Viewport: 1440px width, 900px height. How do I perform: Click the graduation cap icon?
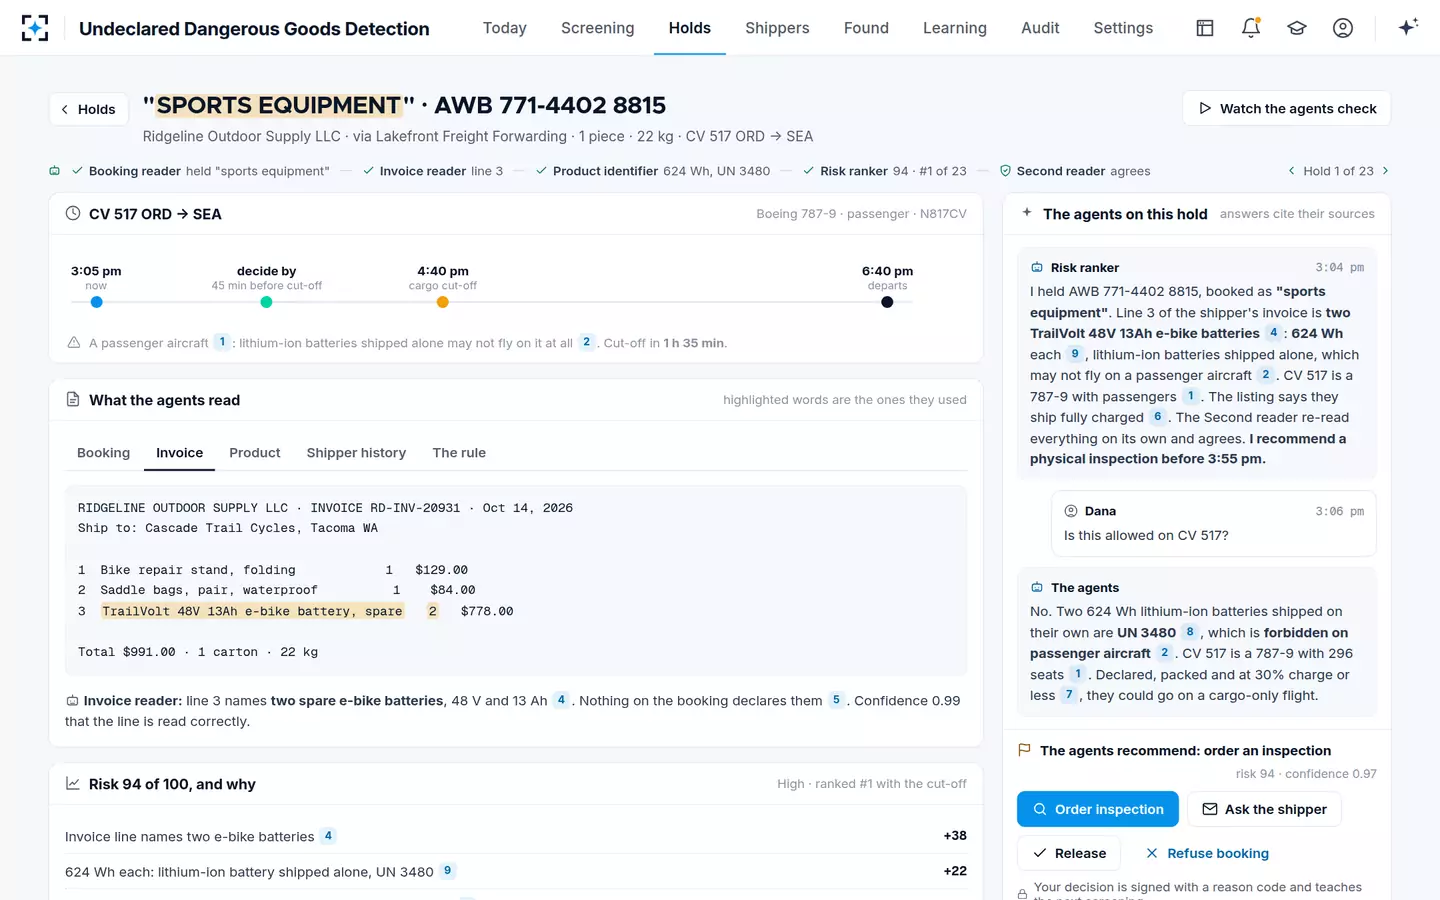(x=1297, y=28)
